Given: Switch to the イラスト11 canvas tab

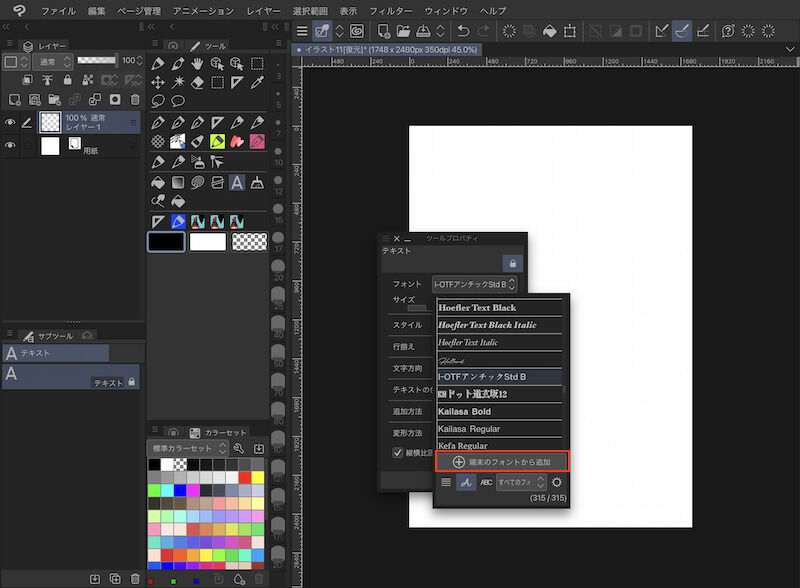Looking at the screenshot, I should 387,50.
